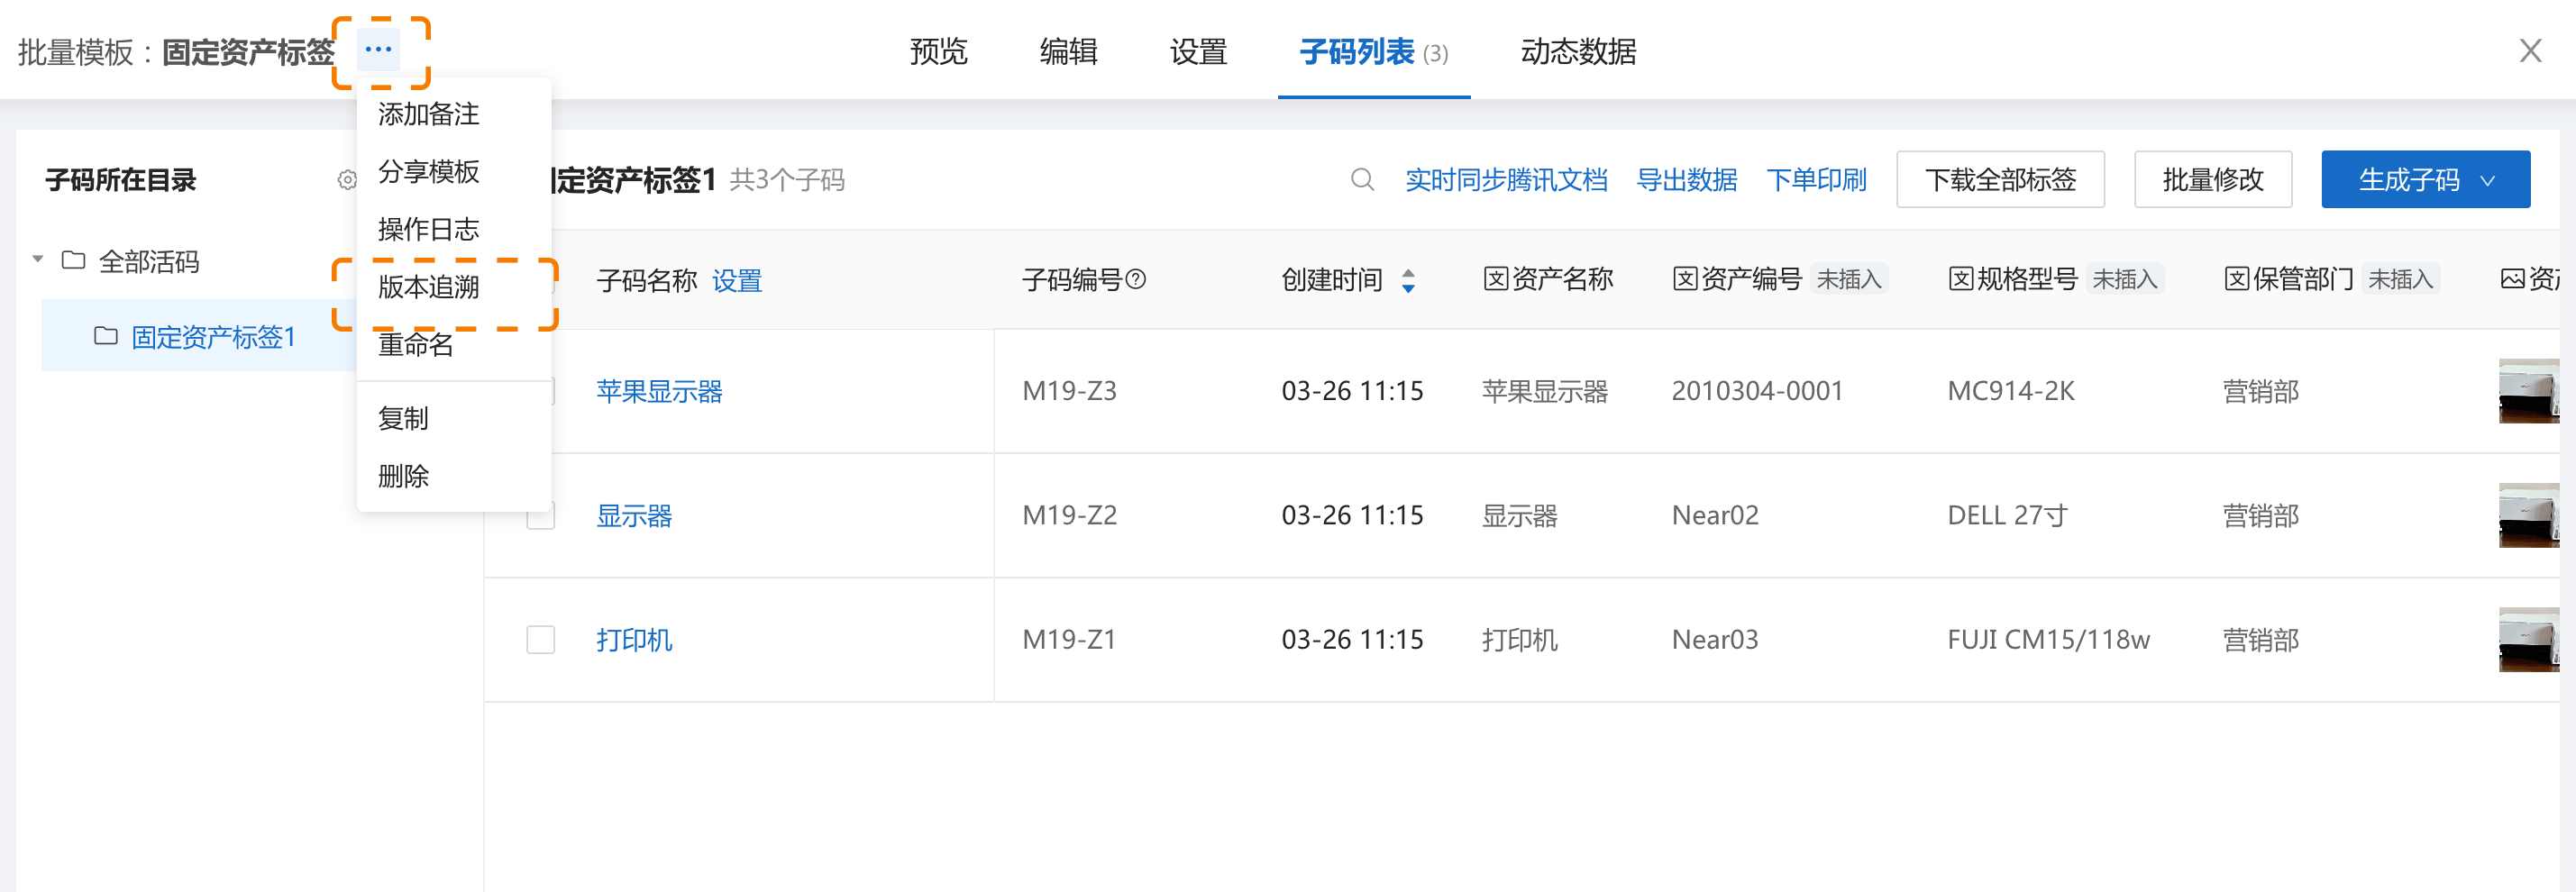Image resolution: width=2576 pixels, height=892 pixels.
Task: Close the template panel with the X icon
Action: 2530,51
